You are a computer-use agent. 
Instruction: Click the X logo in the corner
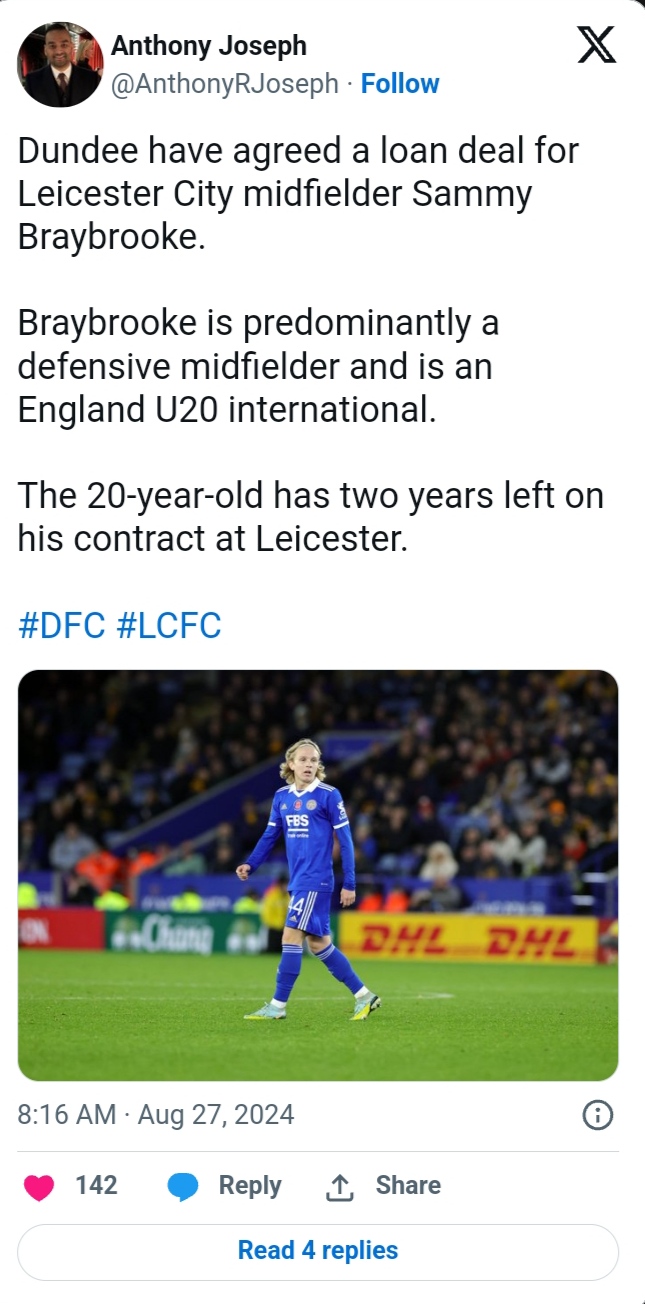(x=597, y=46)
